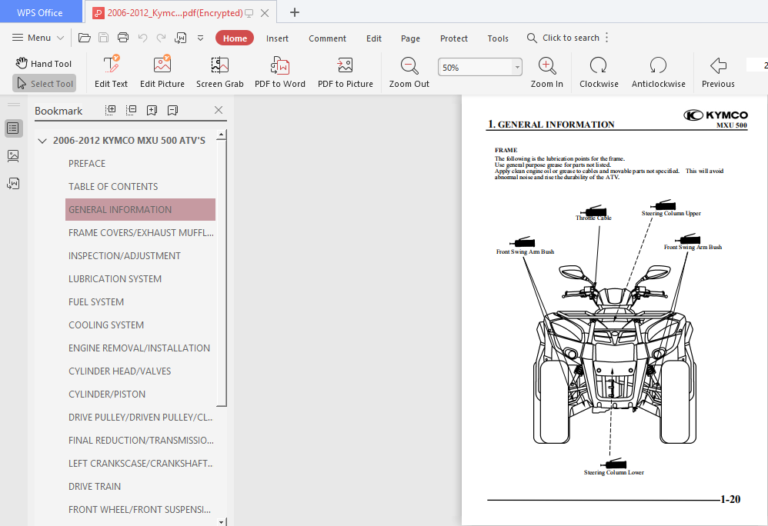This screenshot has height=526, width=768.
Task: Select the ENGINE REMOVAL/INSTALLATION bookmark
Action: tap(139, 348)
